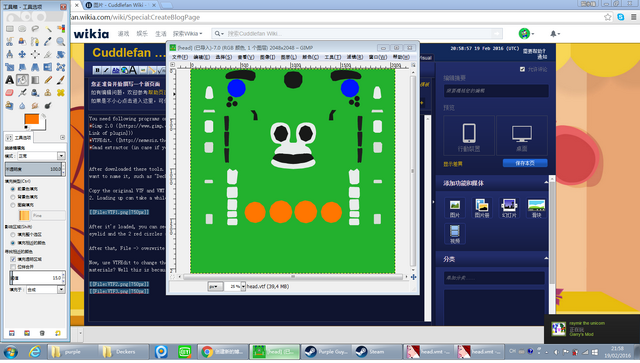
Task: Collapse the categories section
Action: click(x=546, y=258)
